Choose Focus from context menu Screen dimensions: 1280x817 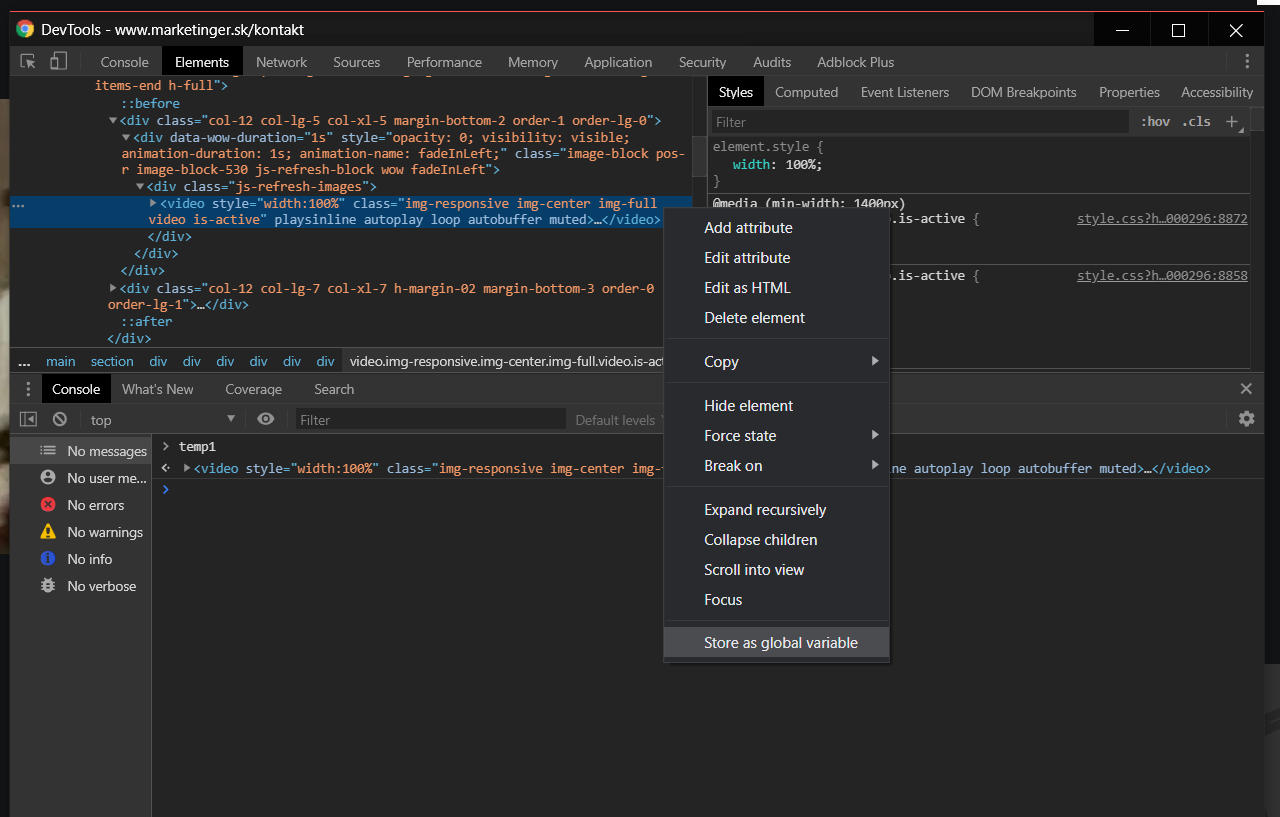pos(777,600)
